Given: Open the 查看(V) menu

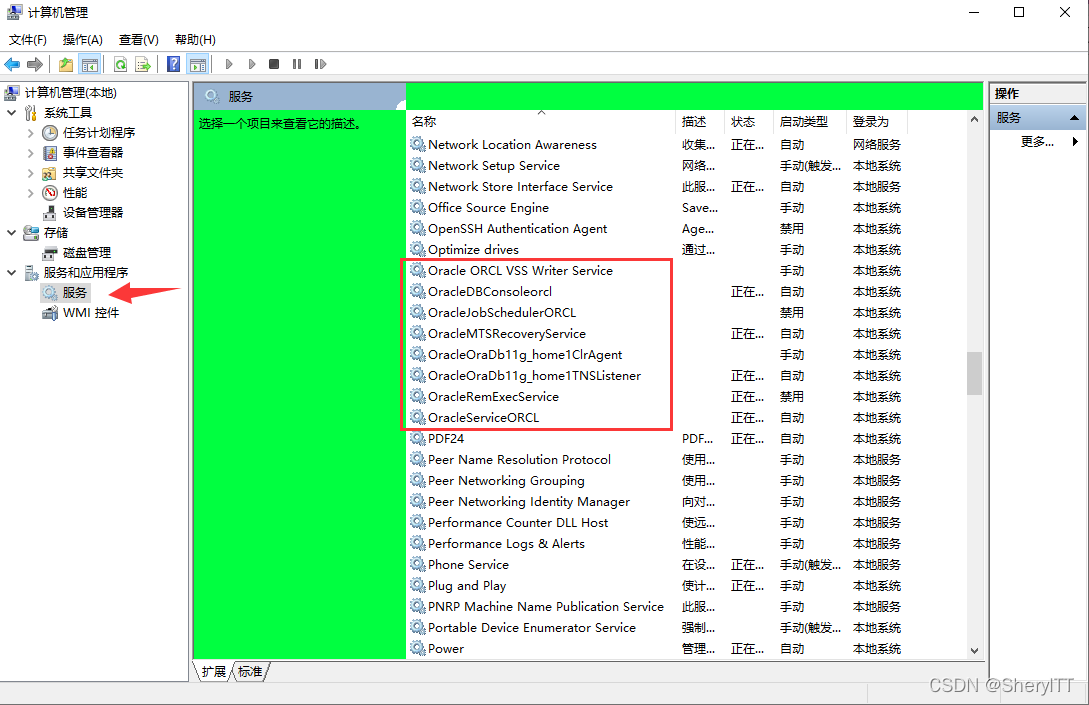Looking at the screenshot, I should point(138,40).
